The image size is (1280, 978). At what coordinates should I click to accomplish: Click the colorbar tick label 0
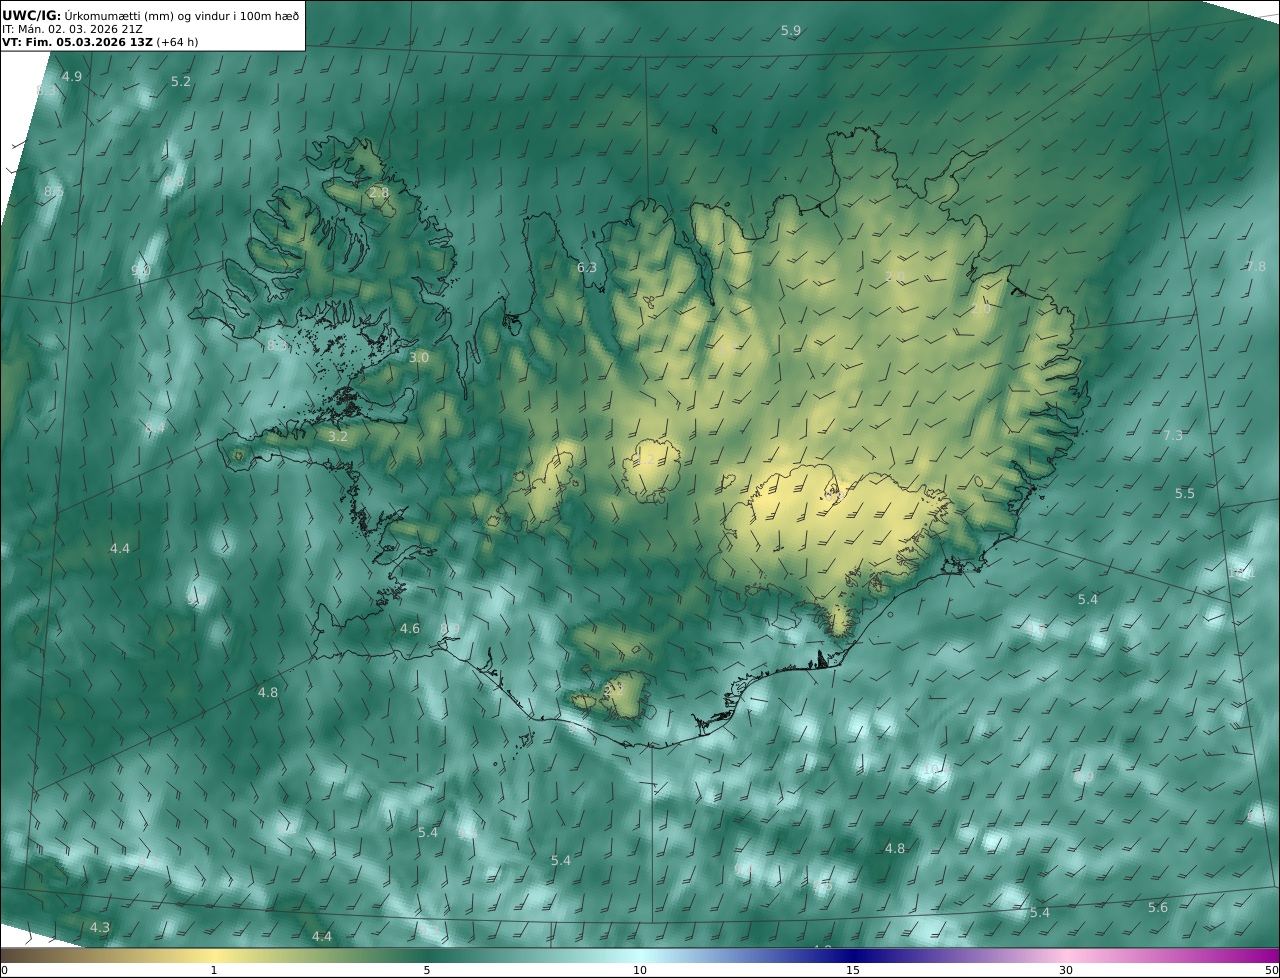[x=4, y=970]
